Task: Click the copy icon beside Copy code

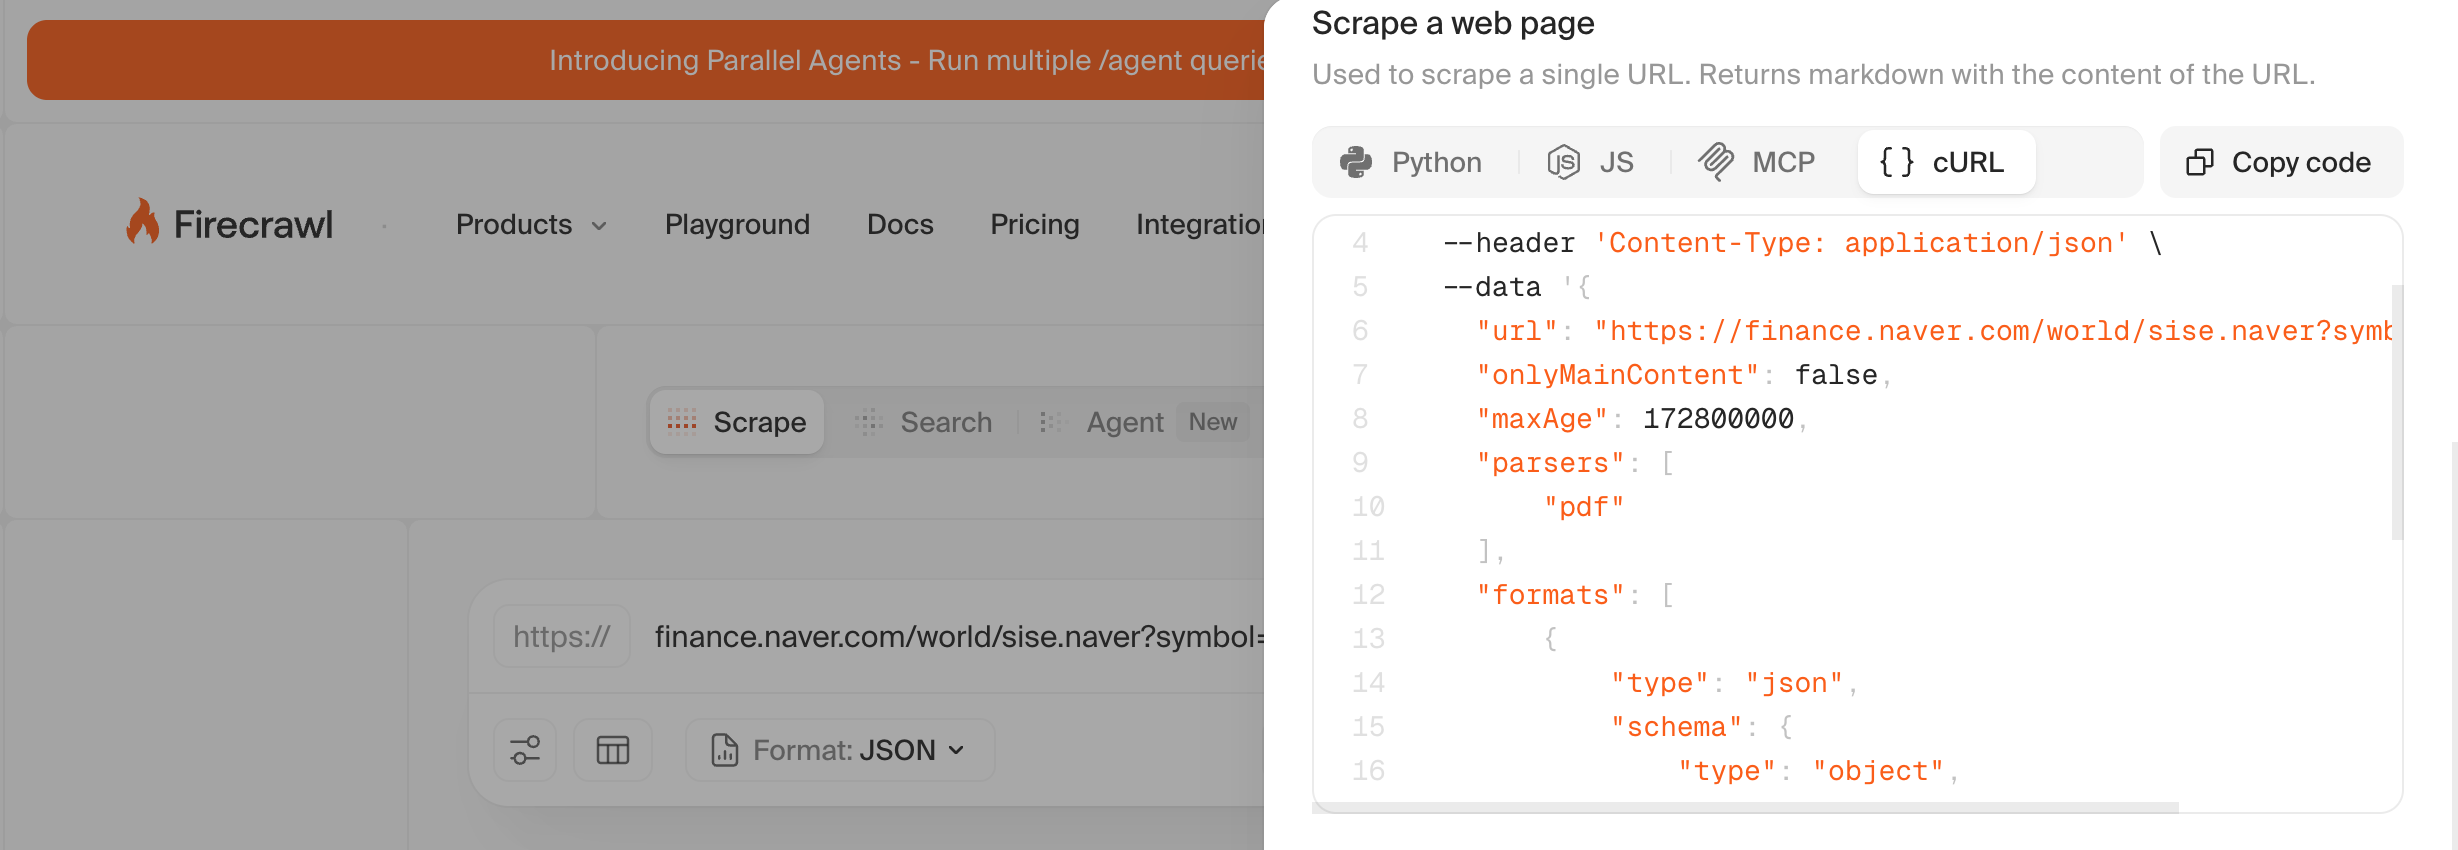Action: pyautogui.click(x=2200, y=162)
